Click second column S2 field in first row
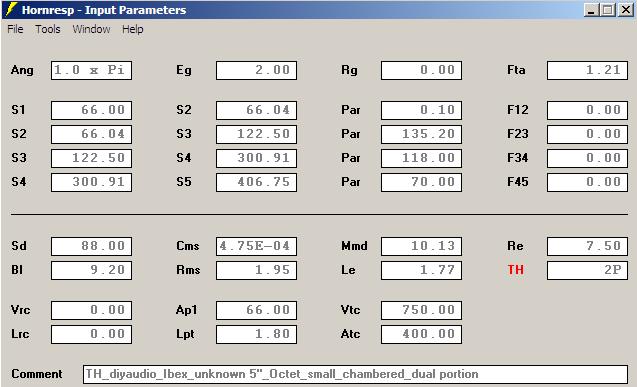This screenshot has height=387, width=637. (256, 110)
